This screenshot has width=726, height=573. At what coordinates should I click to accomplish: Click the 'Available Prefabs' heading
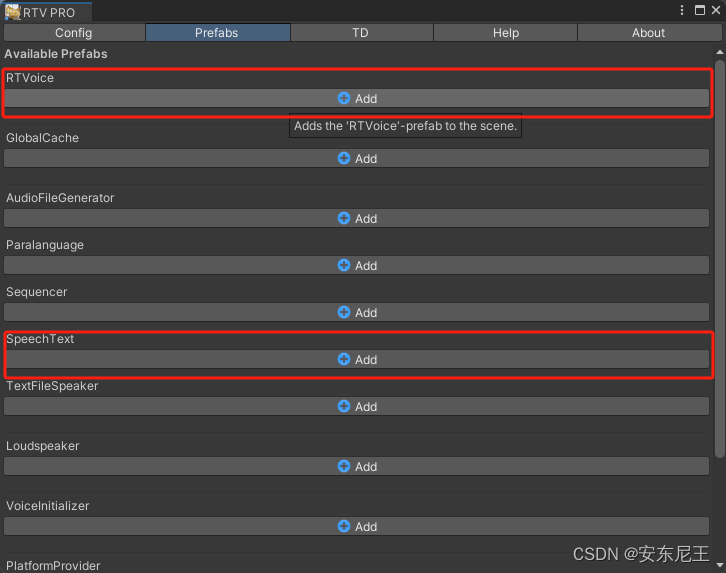coord(56,54)
